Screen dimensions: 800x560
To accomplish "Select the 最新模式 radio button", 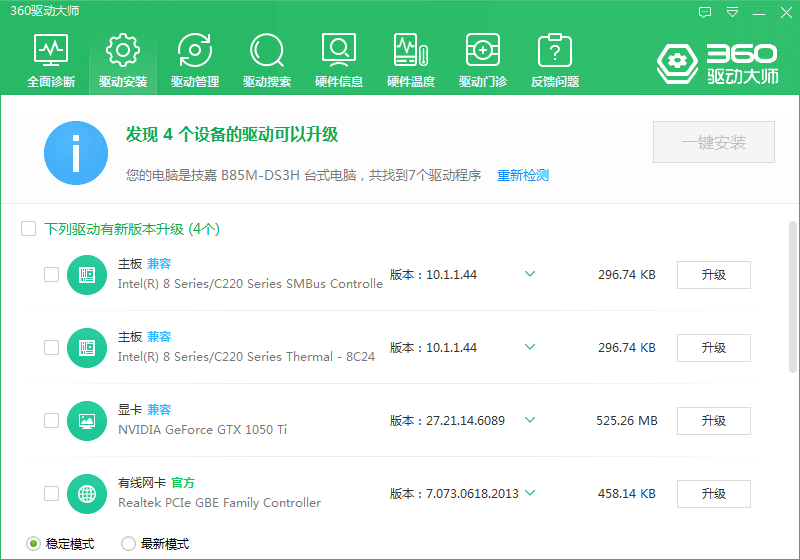I will click(x=128, y=544).
